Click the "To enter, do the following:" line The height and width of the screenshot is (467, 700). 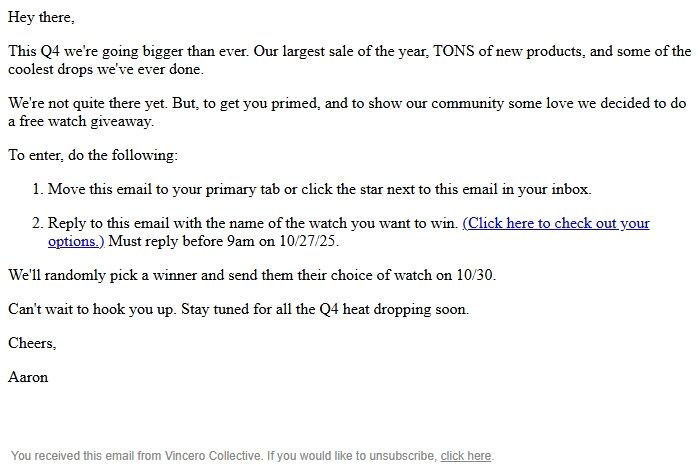click(x=92, y=155)
